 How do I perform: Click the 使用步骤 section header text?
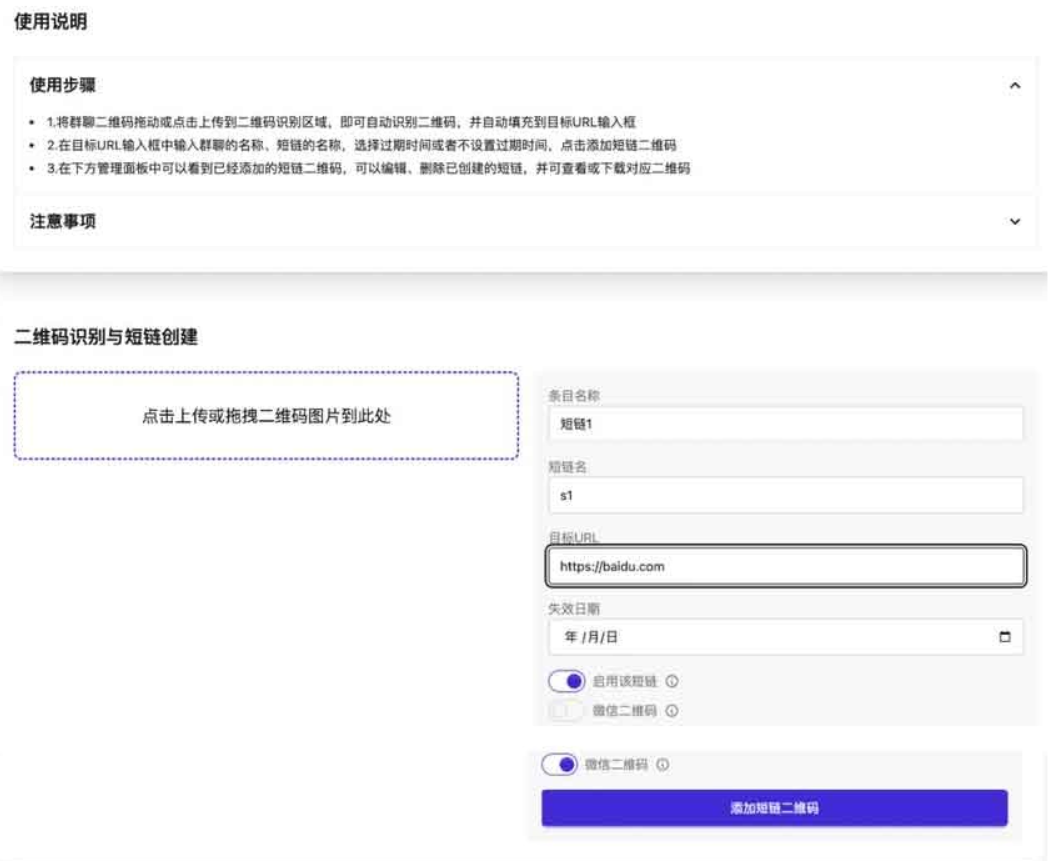click(x=62, y=85)
